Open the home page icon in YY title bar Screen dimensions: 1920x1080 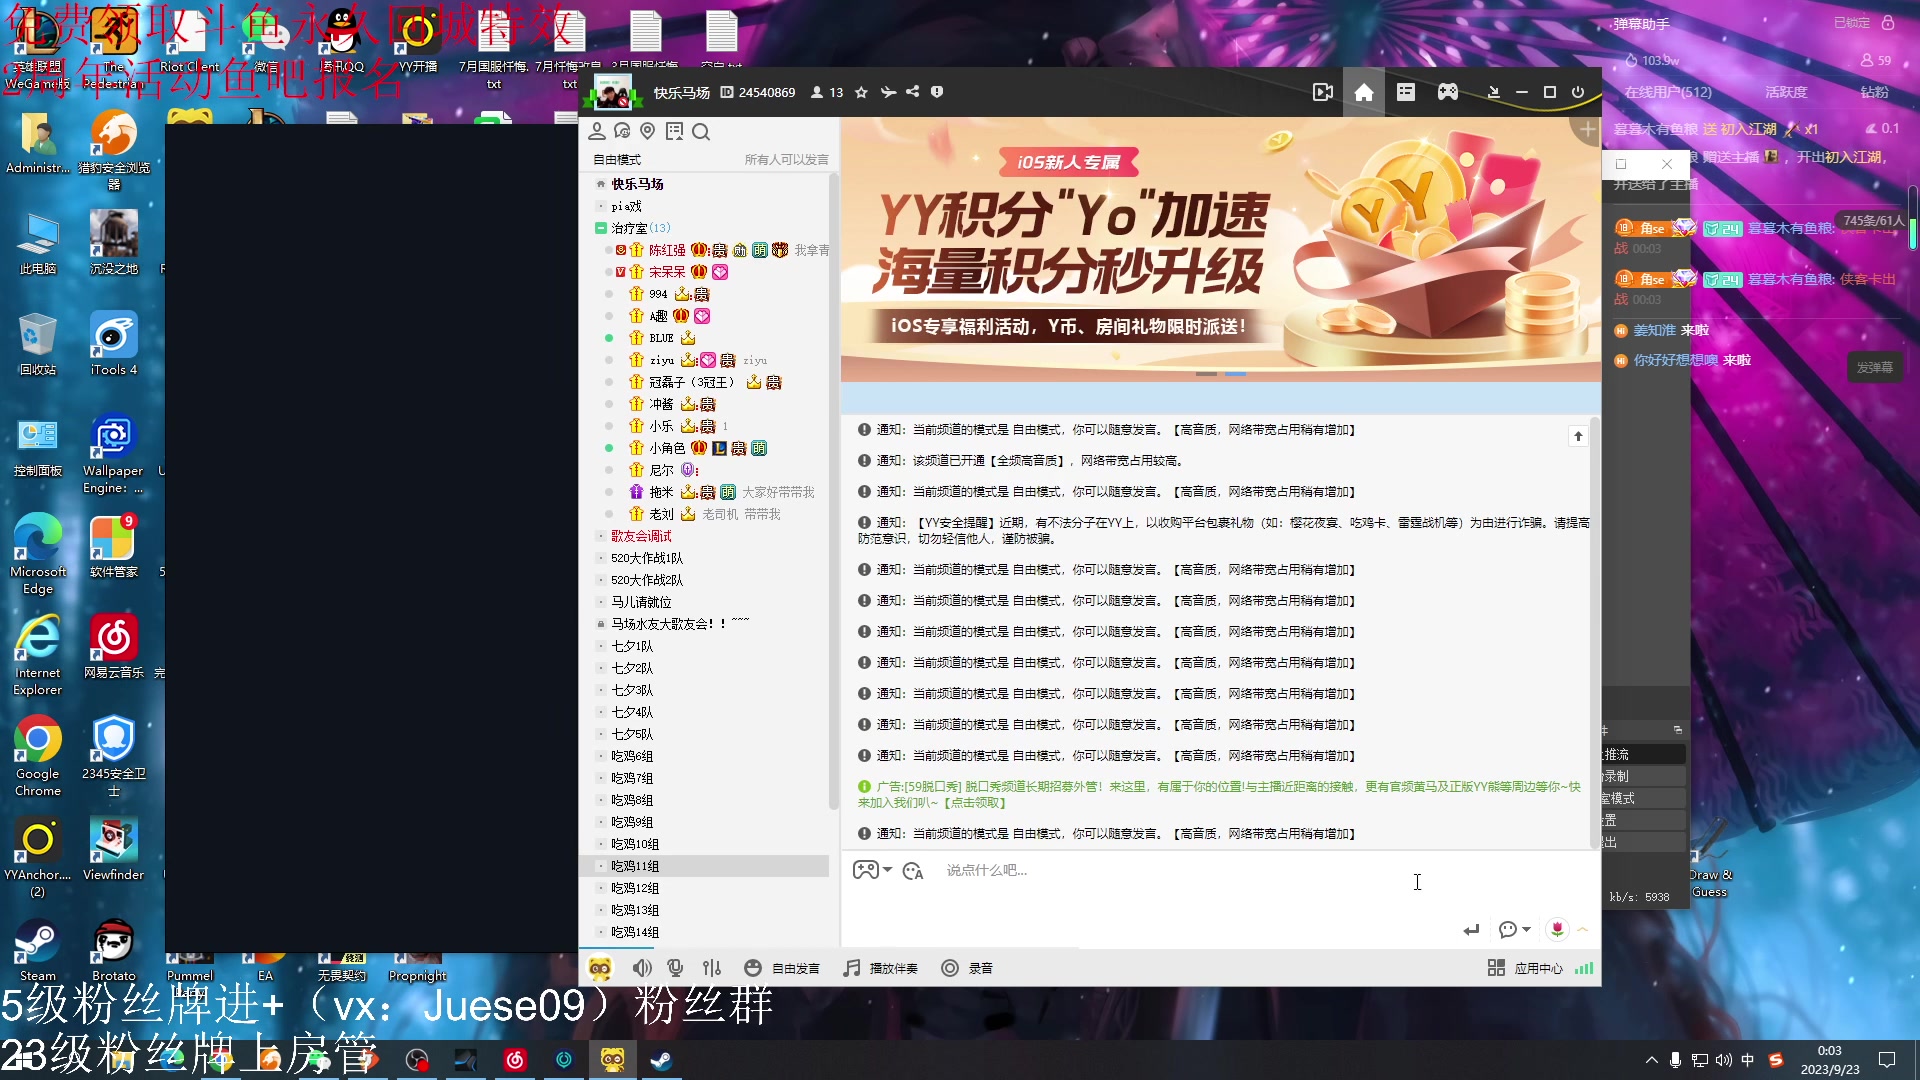(x=1363, y=92)
